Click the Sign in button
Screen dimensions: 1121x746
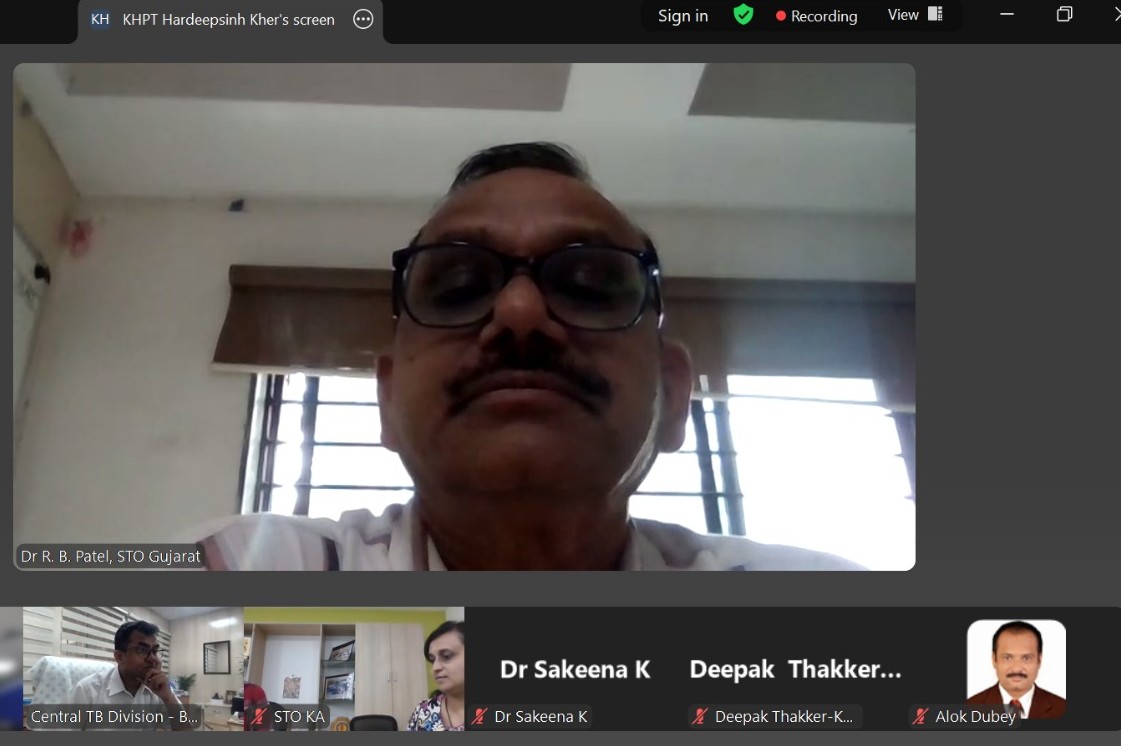coord(682,15)
